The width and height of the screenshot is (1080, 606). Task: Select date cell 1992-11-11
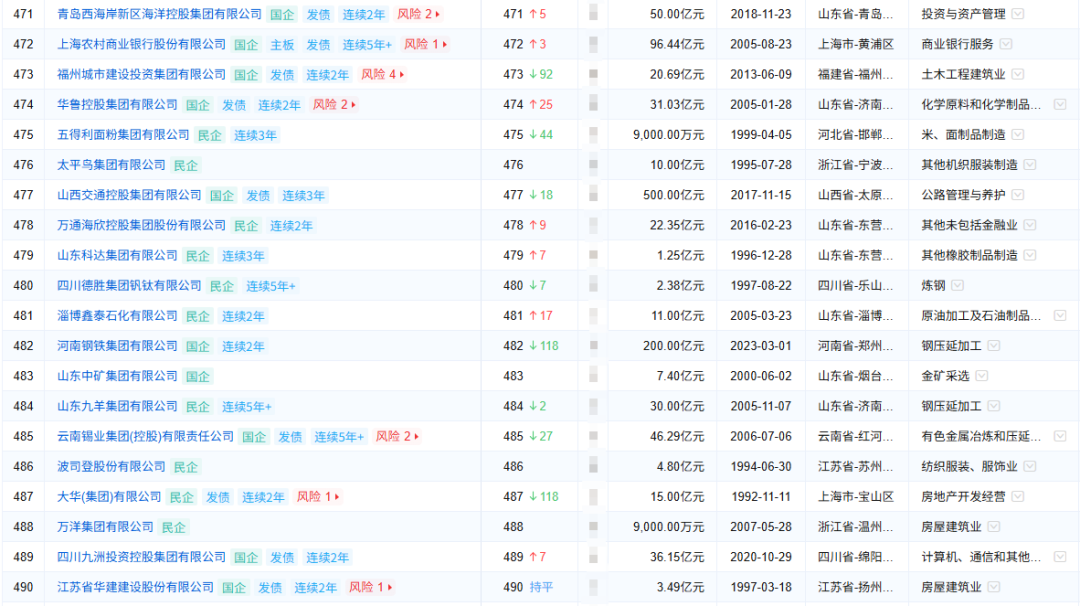pyautogui.click(x=761, y=497)
